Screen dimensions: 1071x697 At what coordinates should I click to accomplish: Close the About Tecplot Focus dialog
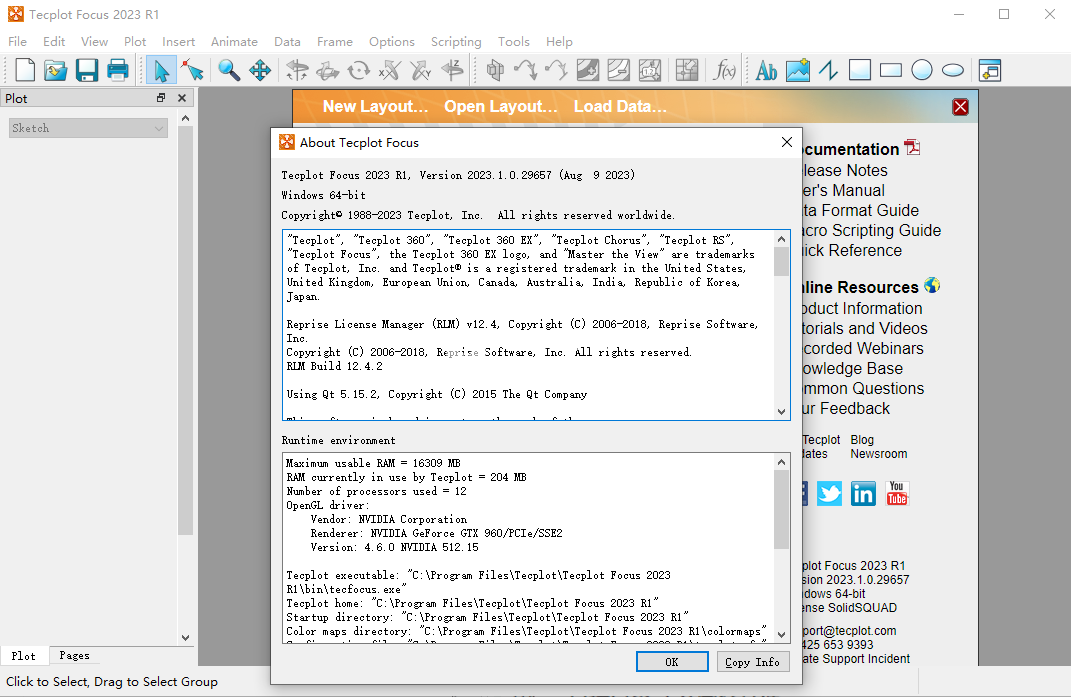787,141
